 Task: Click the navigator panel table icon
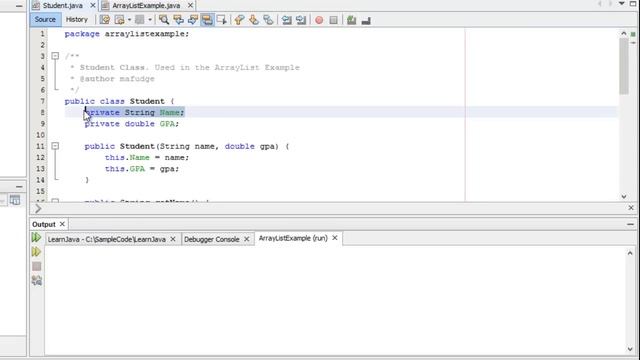click(15, 200)
